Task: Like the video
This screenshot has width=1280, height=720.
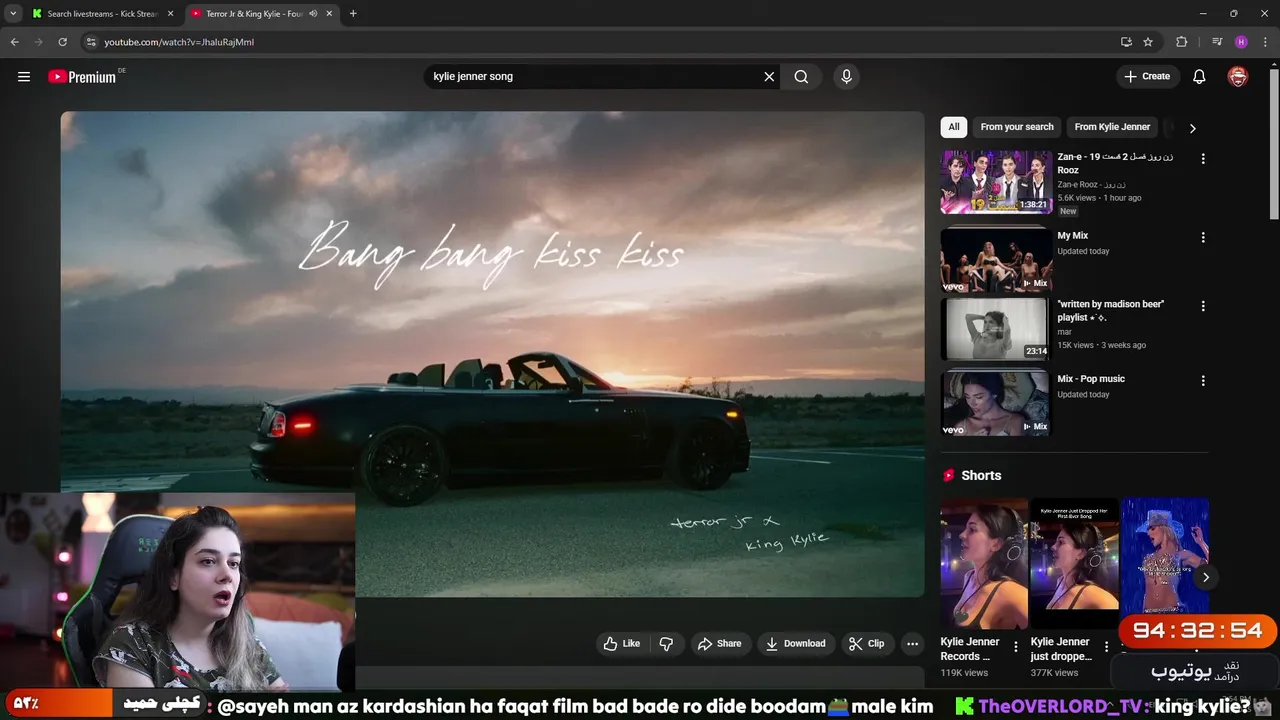Action: click(x=621, y=644)
